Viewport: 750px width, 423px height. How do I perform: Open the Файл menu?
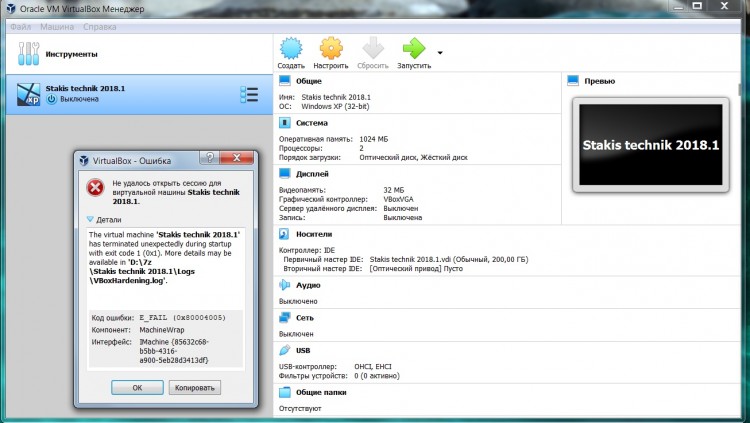click(21, 26)
